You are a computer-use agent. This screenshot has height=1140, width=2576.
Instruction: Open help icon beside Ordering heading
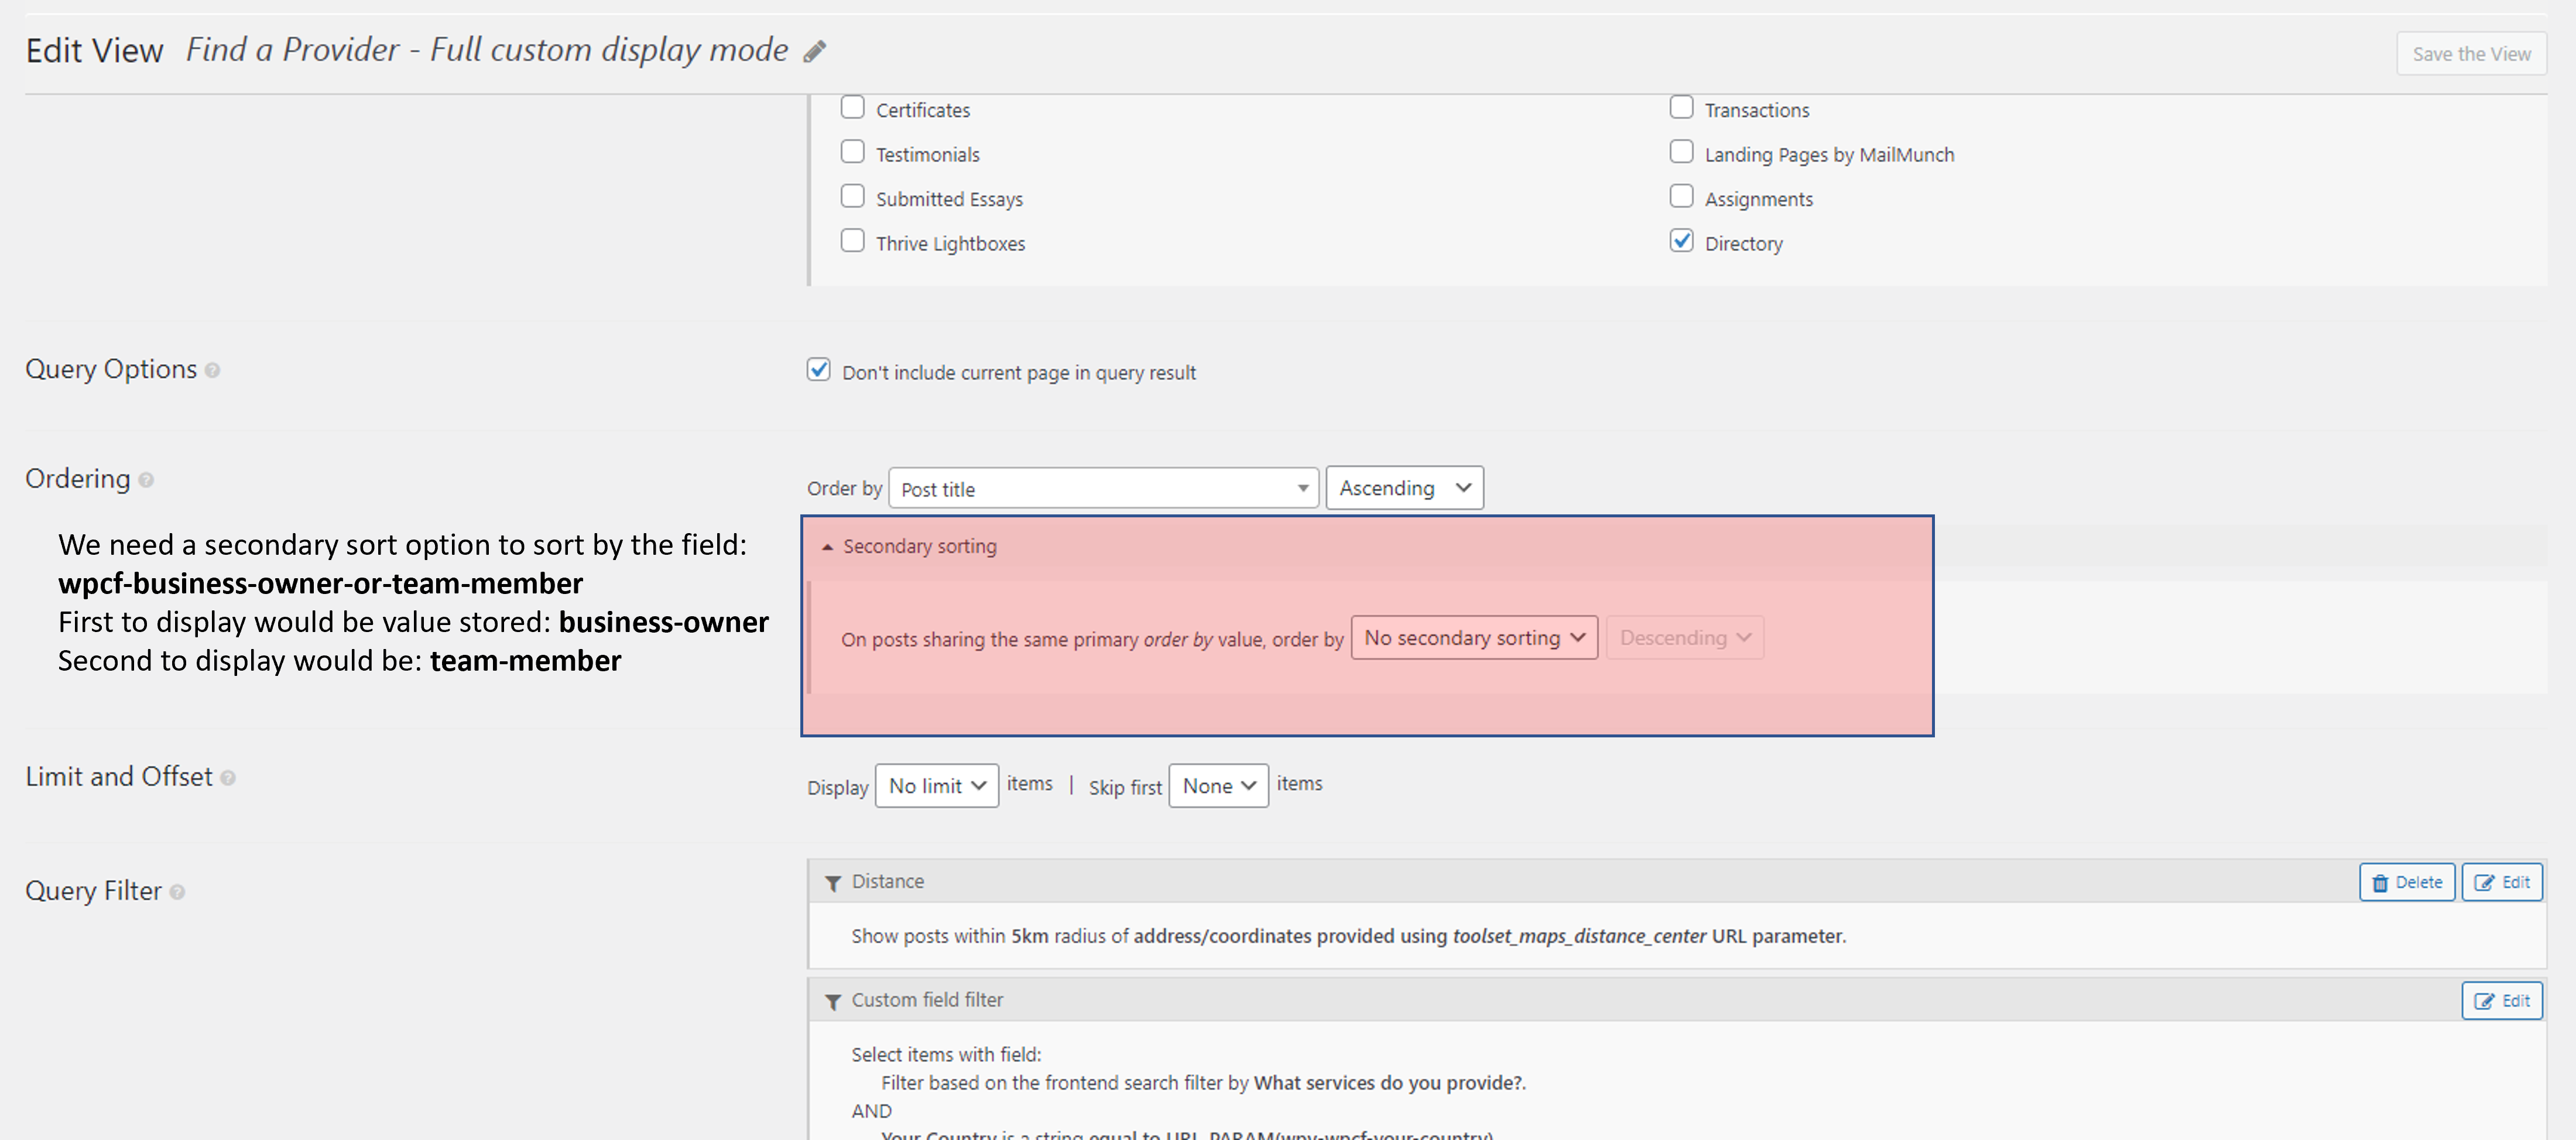pyautogui.click(x=146, y=480)
